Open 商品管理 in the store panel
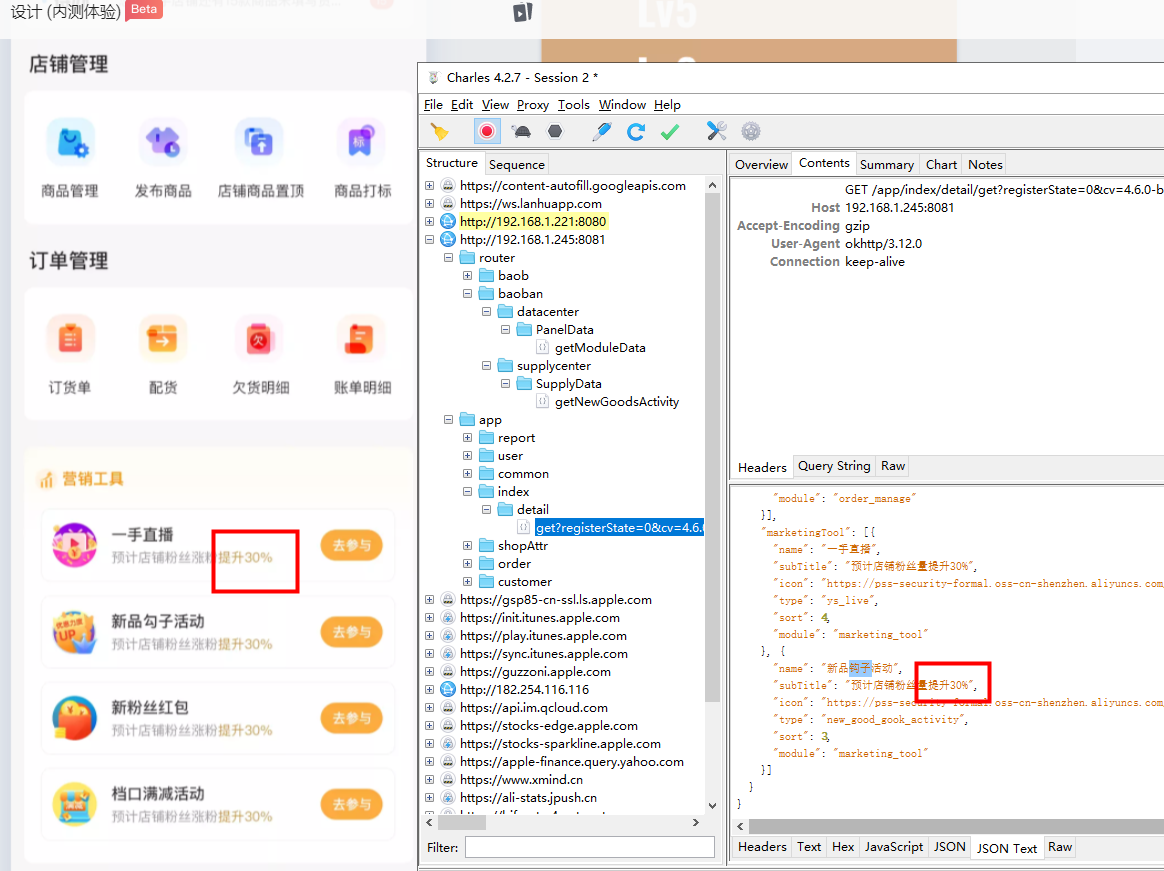This screenshot has width=1164, height=871. pyautogui.click(x=70, y=158)
